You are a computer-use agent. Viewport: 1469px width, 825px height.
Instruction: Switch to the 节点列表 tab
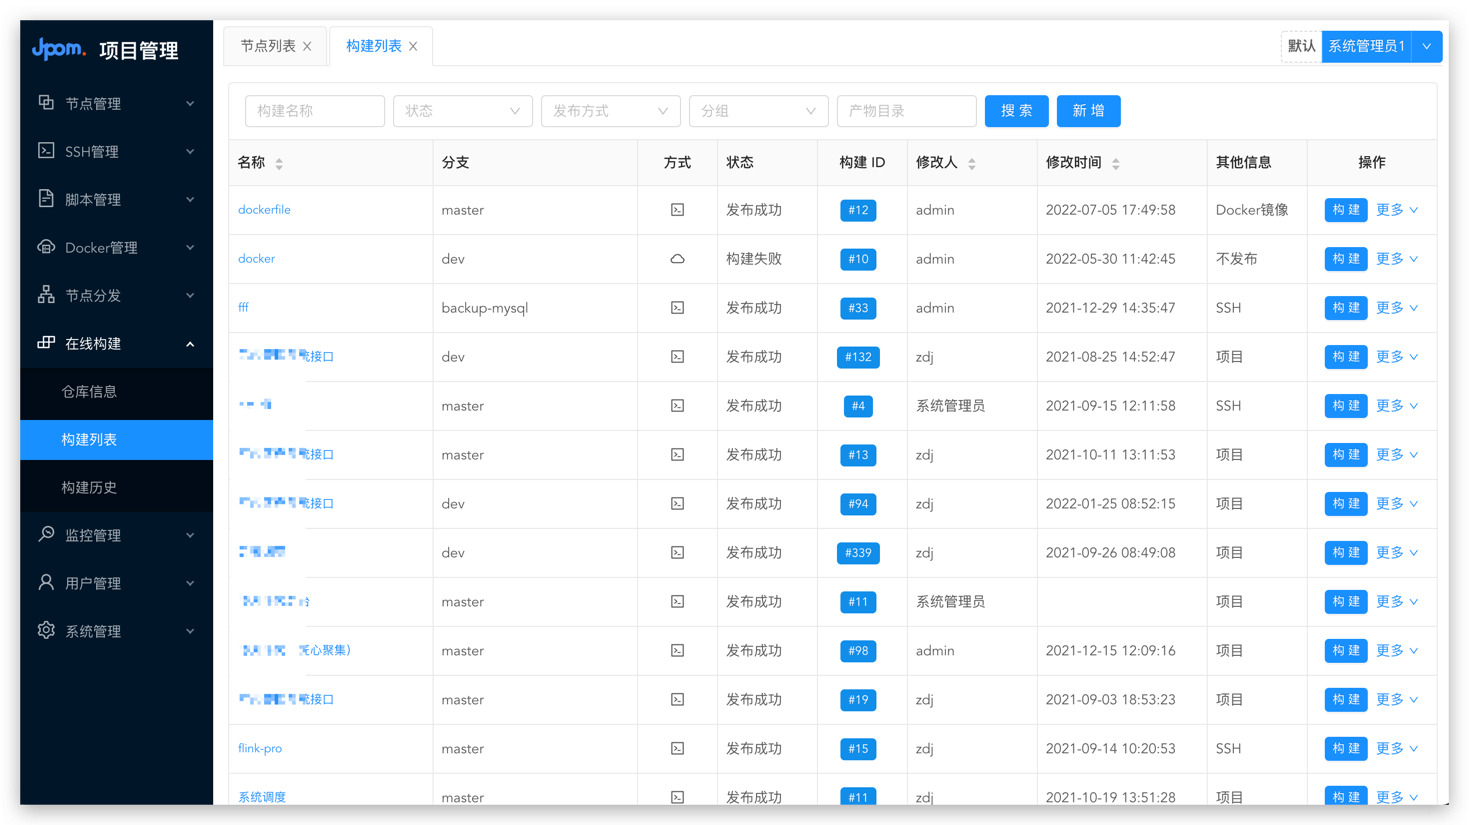[268, 46]
